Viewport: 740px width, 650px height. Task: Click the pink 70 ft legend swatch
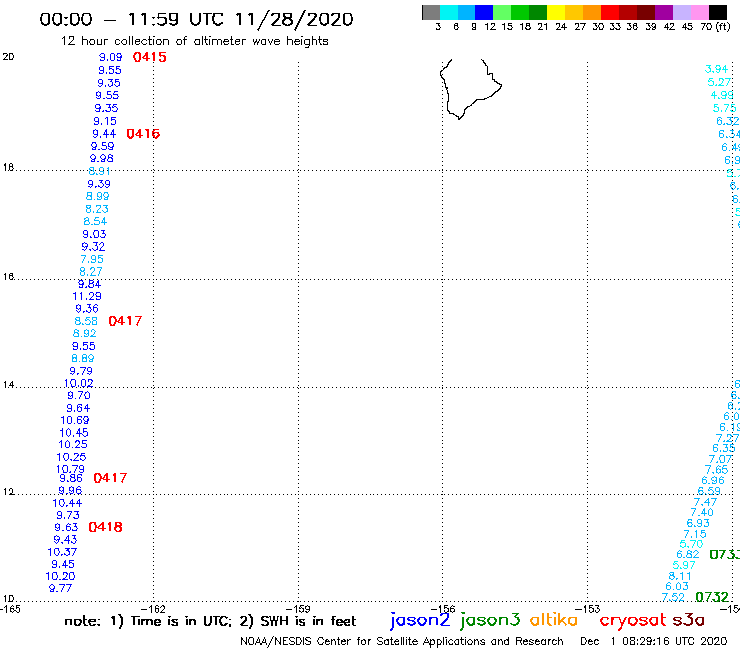pyautogui.click(x=699, y=12)
